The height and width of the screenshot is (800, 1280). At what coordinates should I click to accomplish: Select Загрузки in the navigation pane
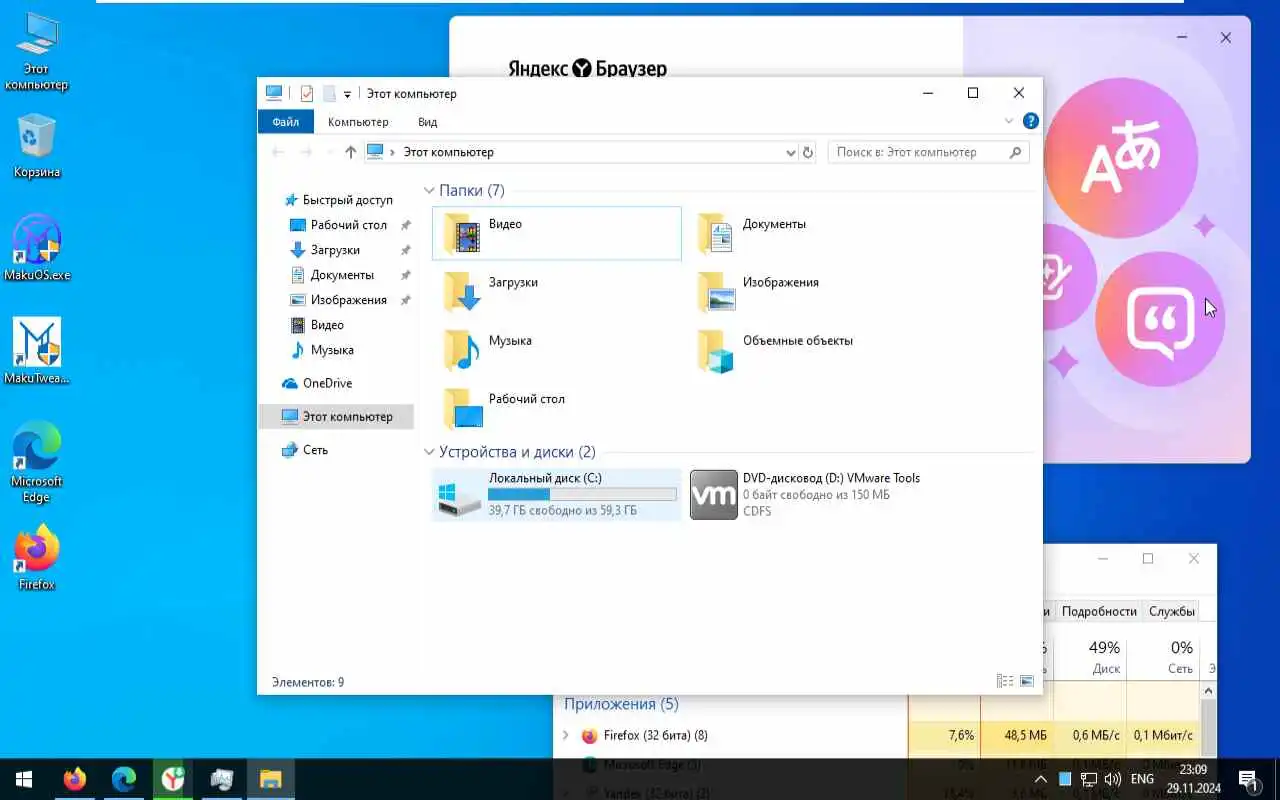(335, 250)
